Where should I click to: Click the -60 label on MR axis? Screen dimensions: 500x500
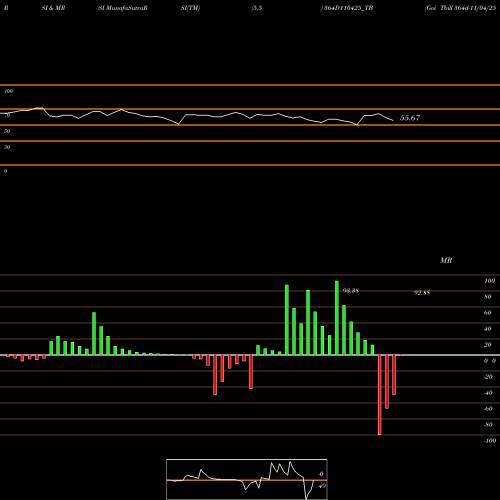(488, 409)
